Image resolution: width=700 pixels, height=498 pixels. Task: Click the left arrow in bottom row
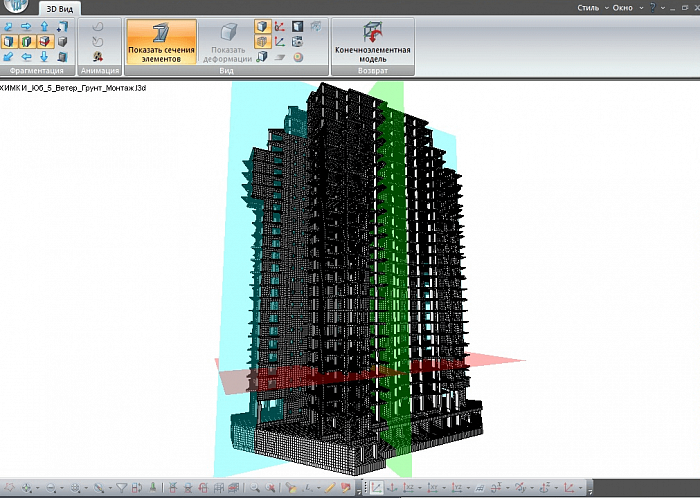click(x=27, y=57)
